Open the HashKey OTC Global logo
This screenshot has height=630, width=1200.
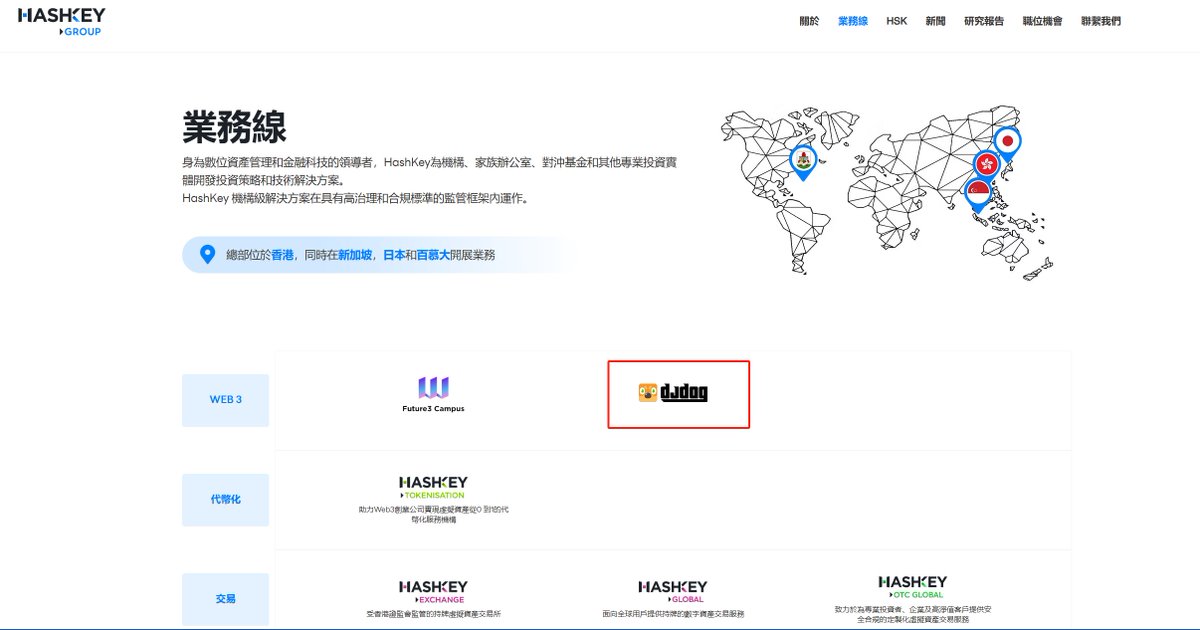tap(912, 586)
